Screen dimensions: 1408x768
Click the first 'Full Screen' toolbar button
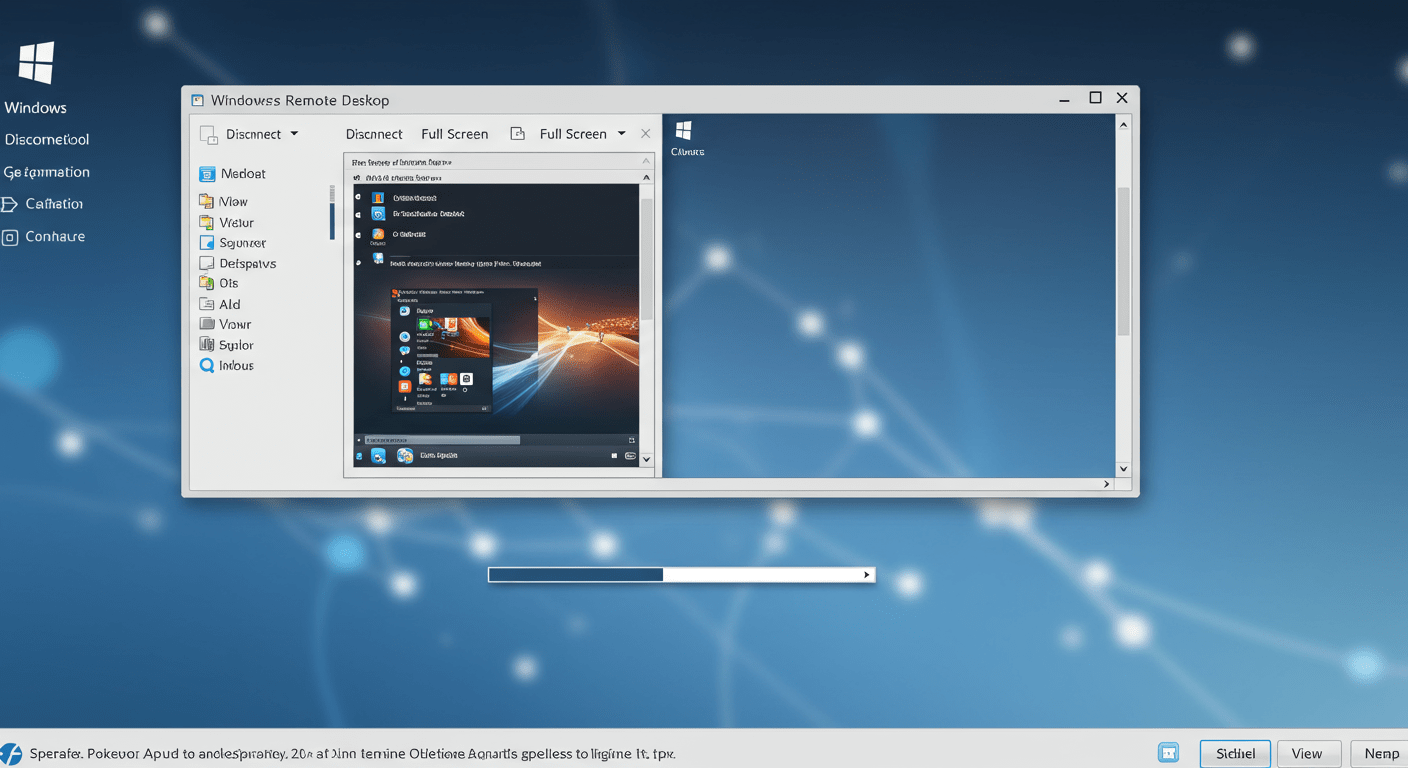(455, 134)
